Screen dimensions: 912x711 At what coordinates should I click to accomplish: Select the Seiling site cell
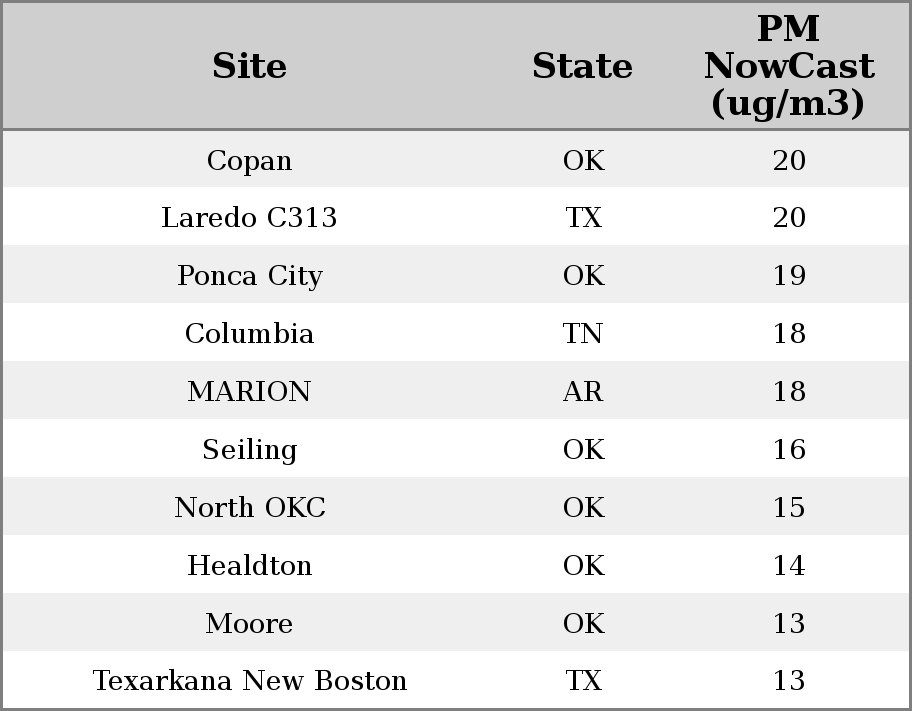click(x=249, y=450)
